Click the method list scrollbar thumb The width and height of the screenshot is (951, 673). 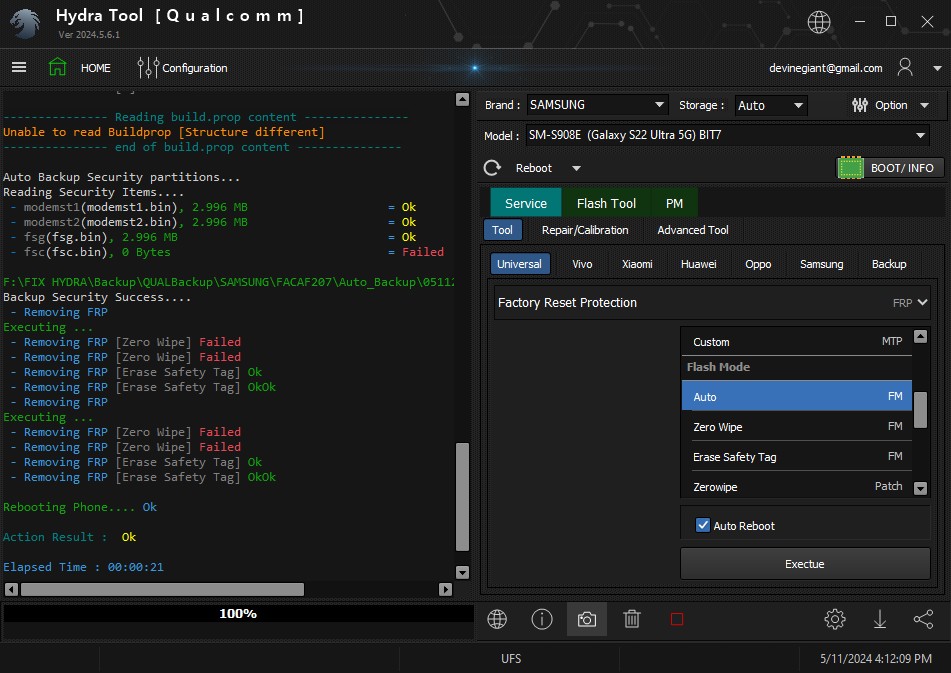(920, 410)
